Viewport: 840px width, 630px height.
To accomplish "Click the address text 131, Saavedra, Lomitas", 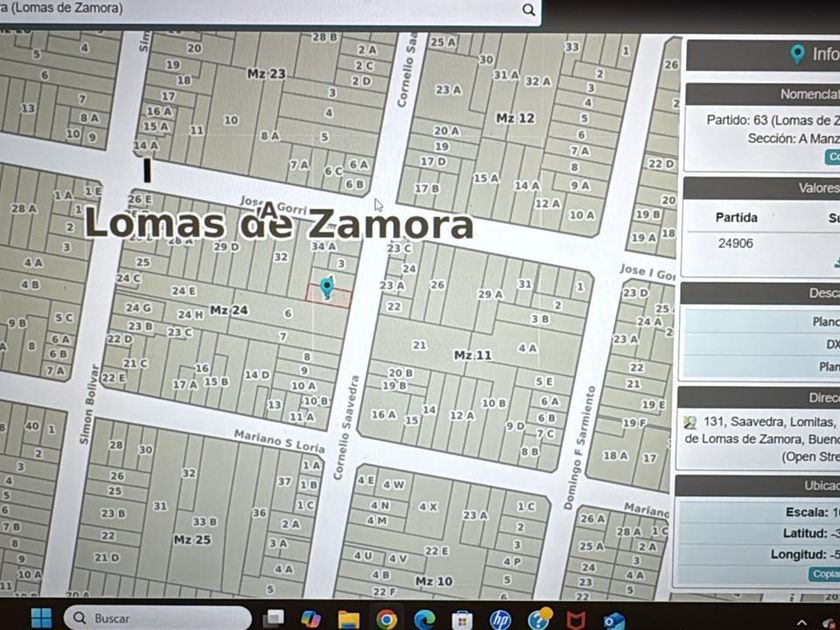I will [x=769, y=422].
